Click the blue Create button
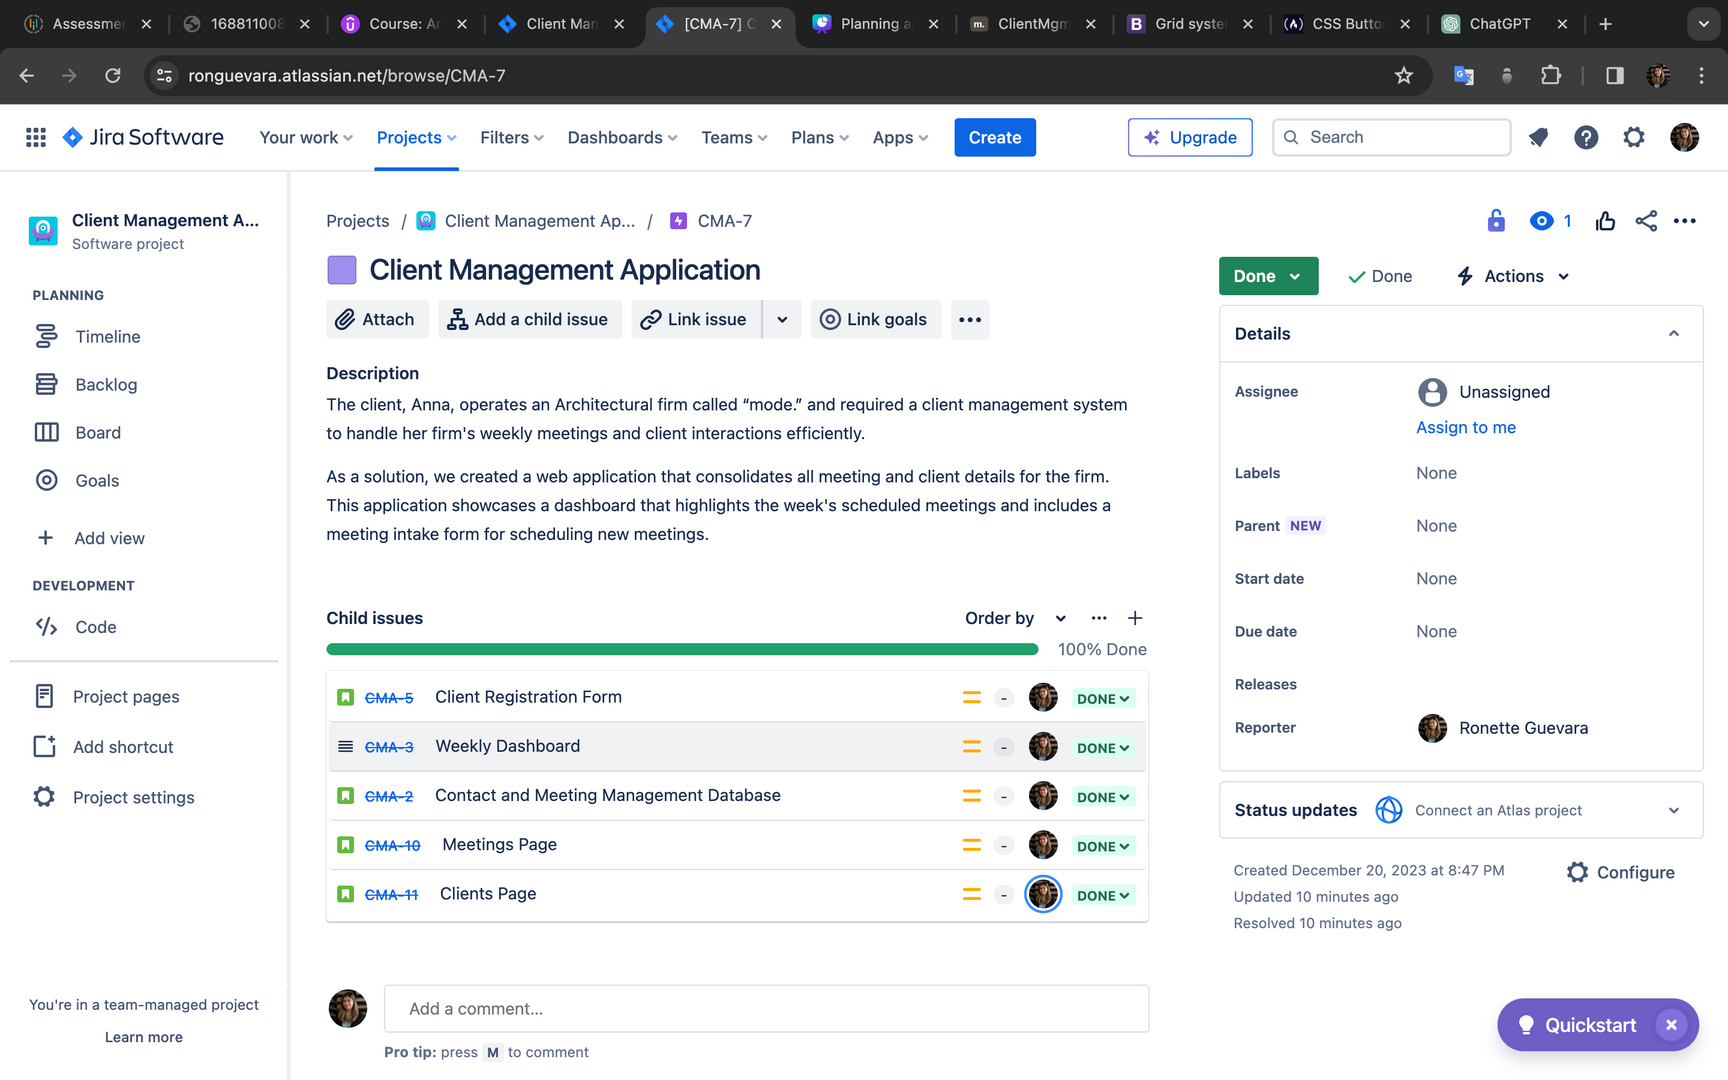 994,138
